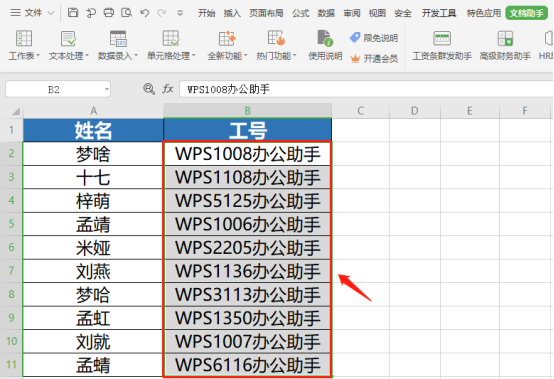The height and width of the screenshot is (379, 554).
Task: Select row 1 header
Action: pos(11,130)
